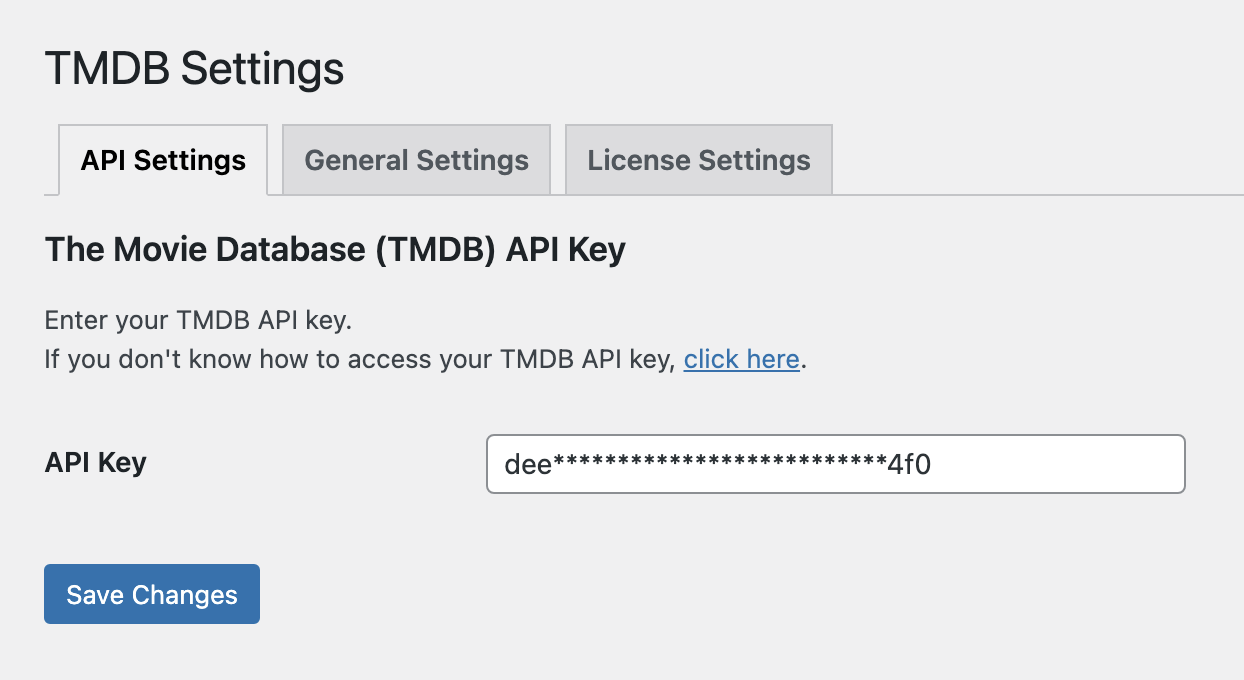Image resolution: width=1244 pixels, height=680 pixels.
Task: Save the TMDB API settings
Action: click(x=152, y=594)
